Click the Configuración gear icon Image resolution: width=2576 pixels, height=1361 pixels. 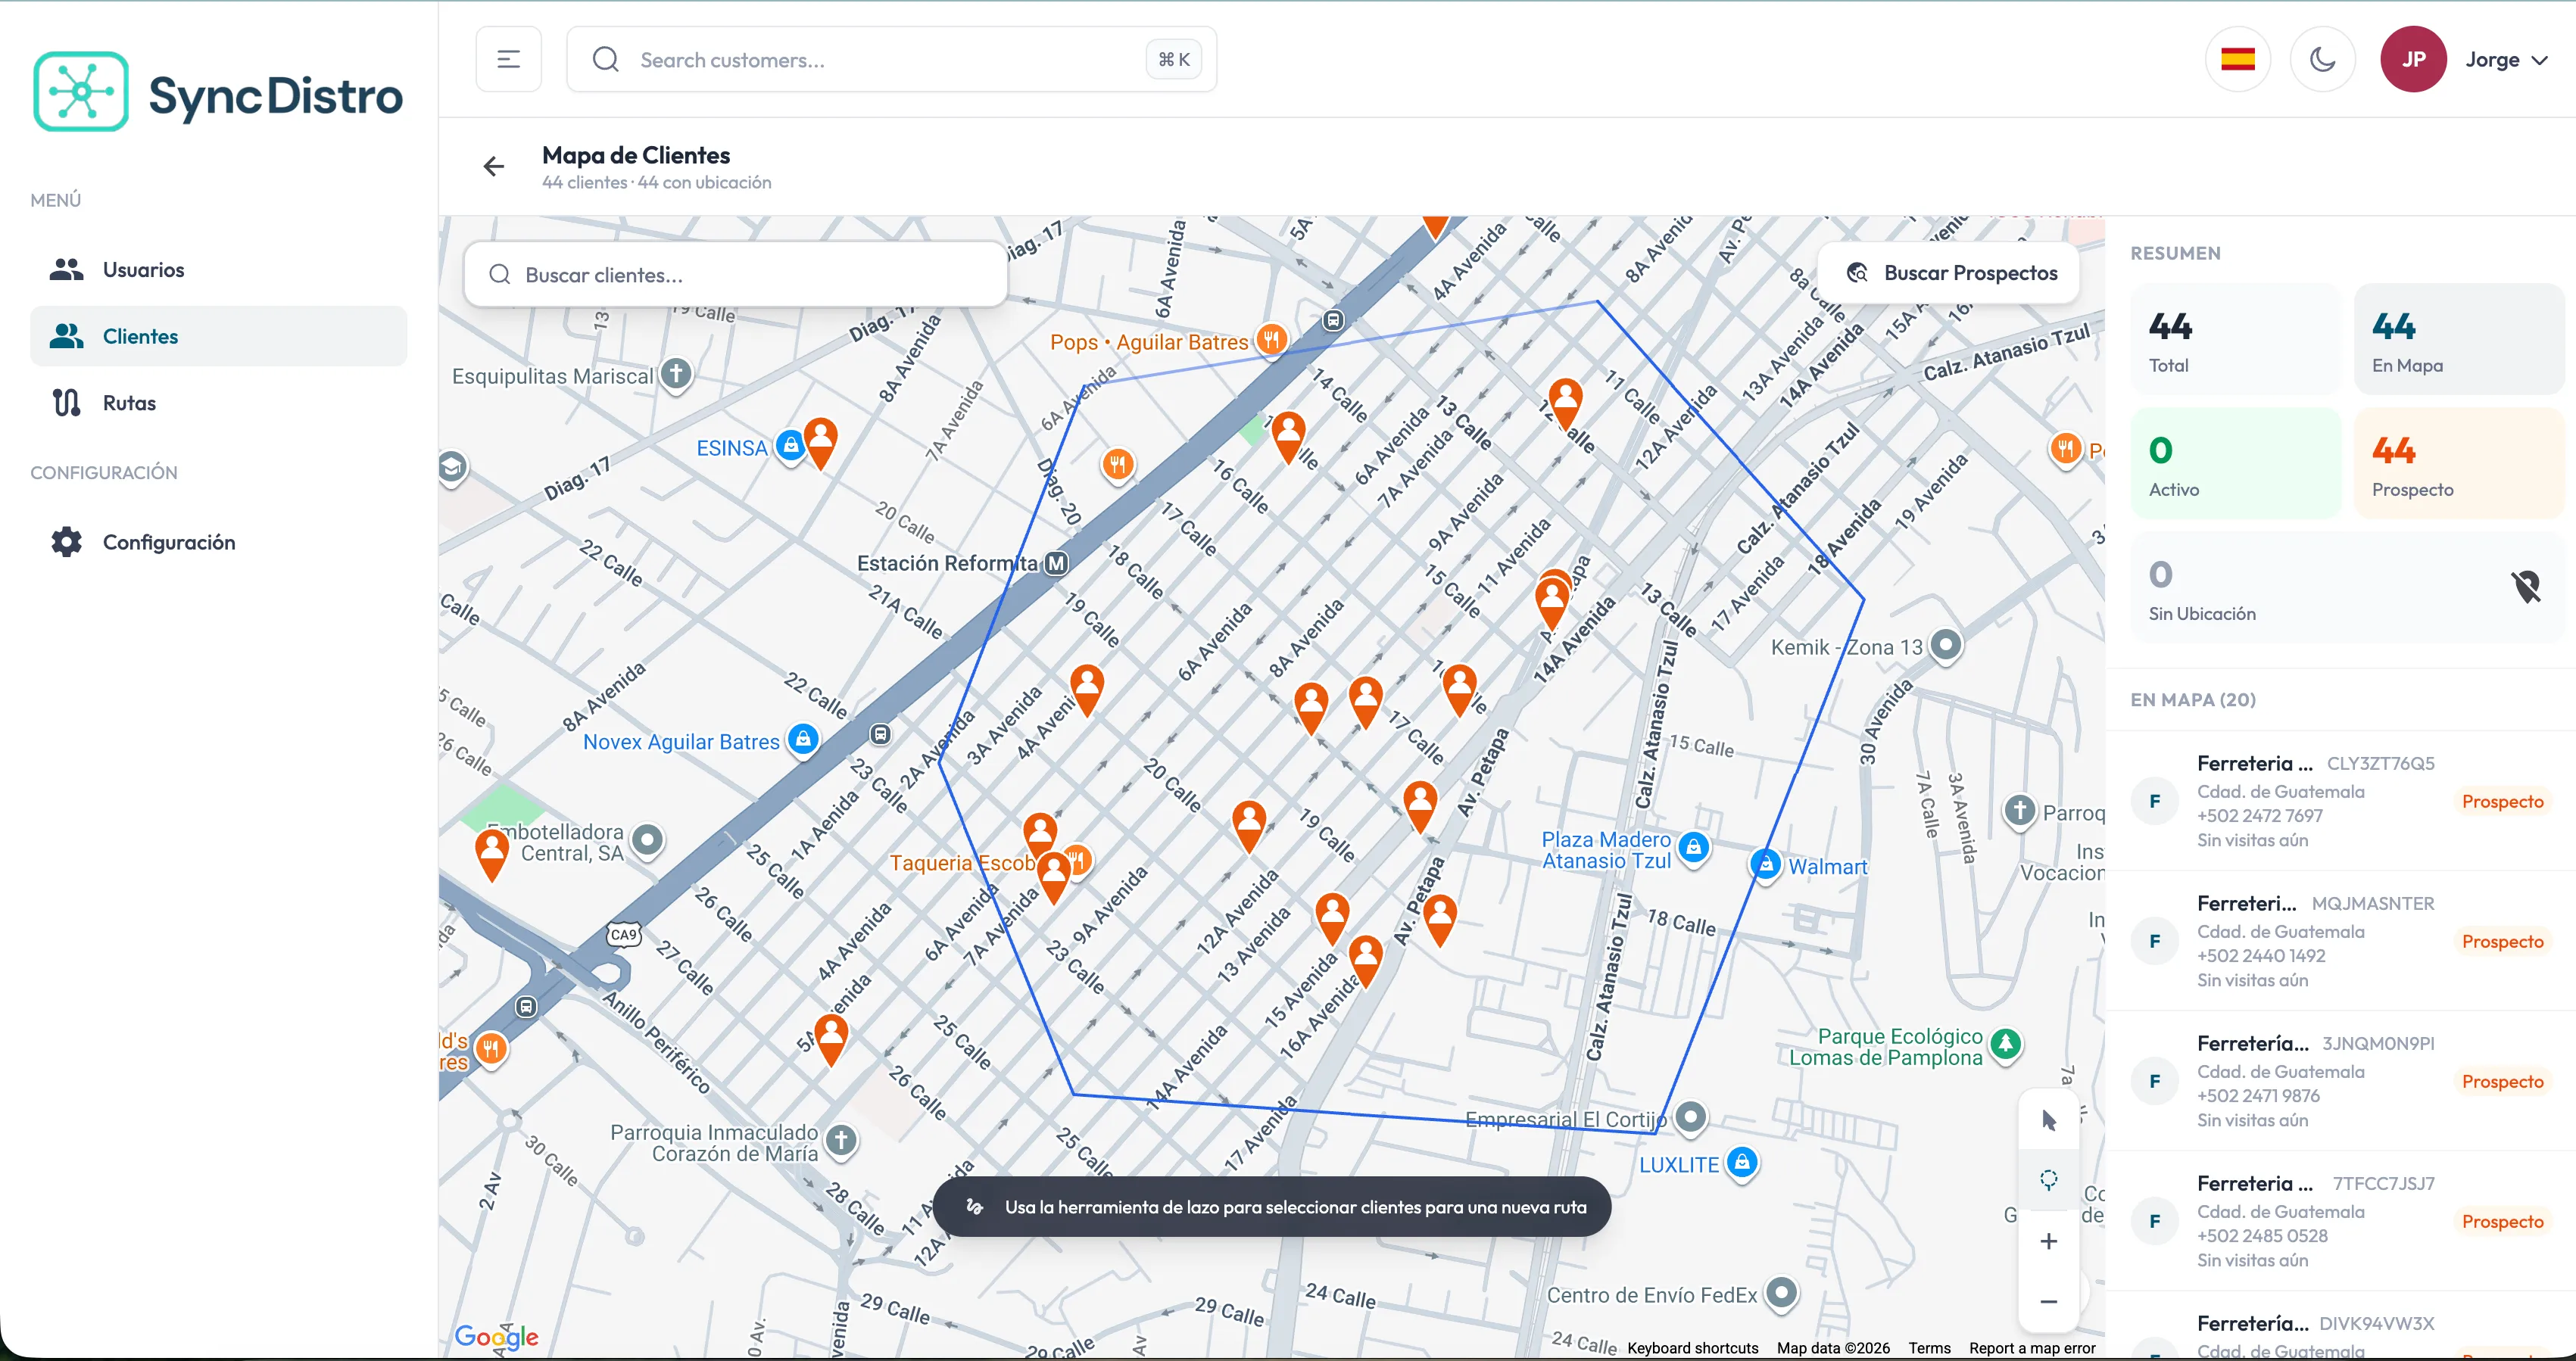pyautogui.click(x=67, y=542)
